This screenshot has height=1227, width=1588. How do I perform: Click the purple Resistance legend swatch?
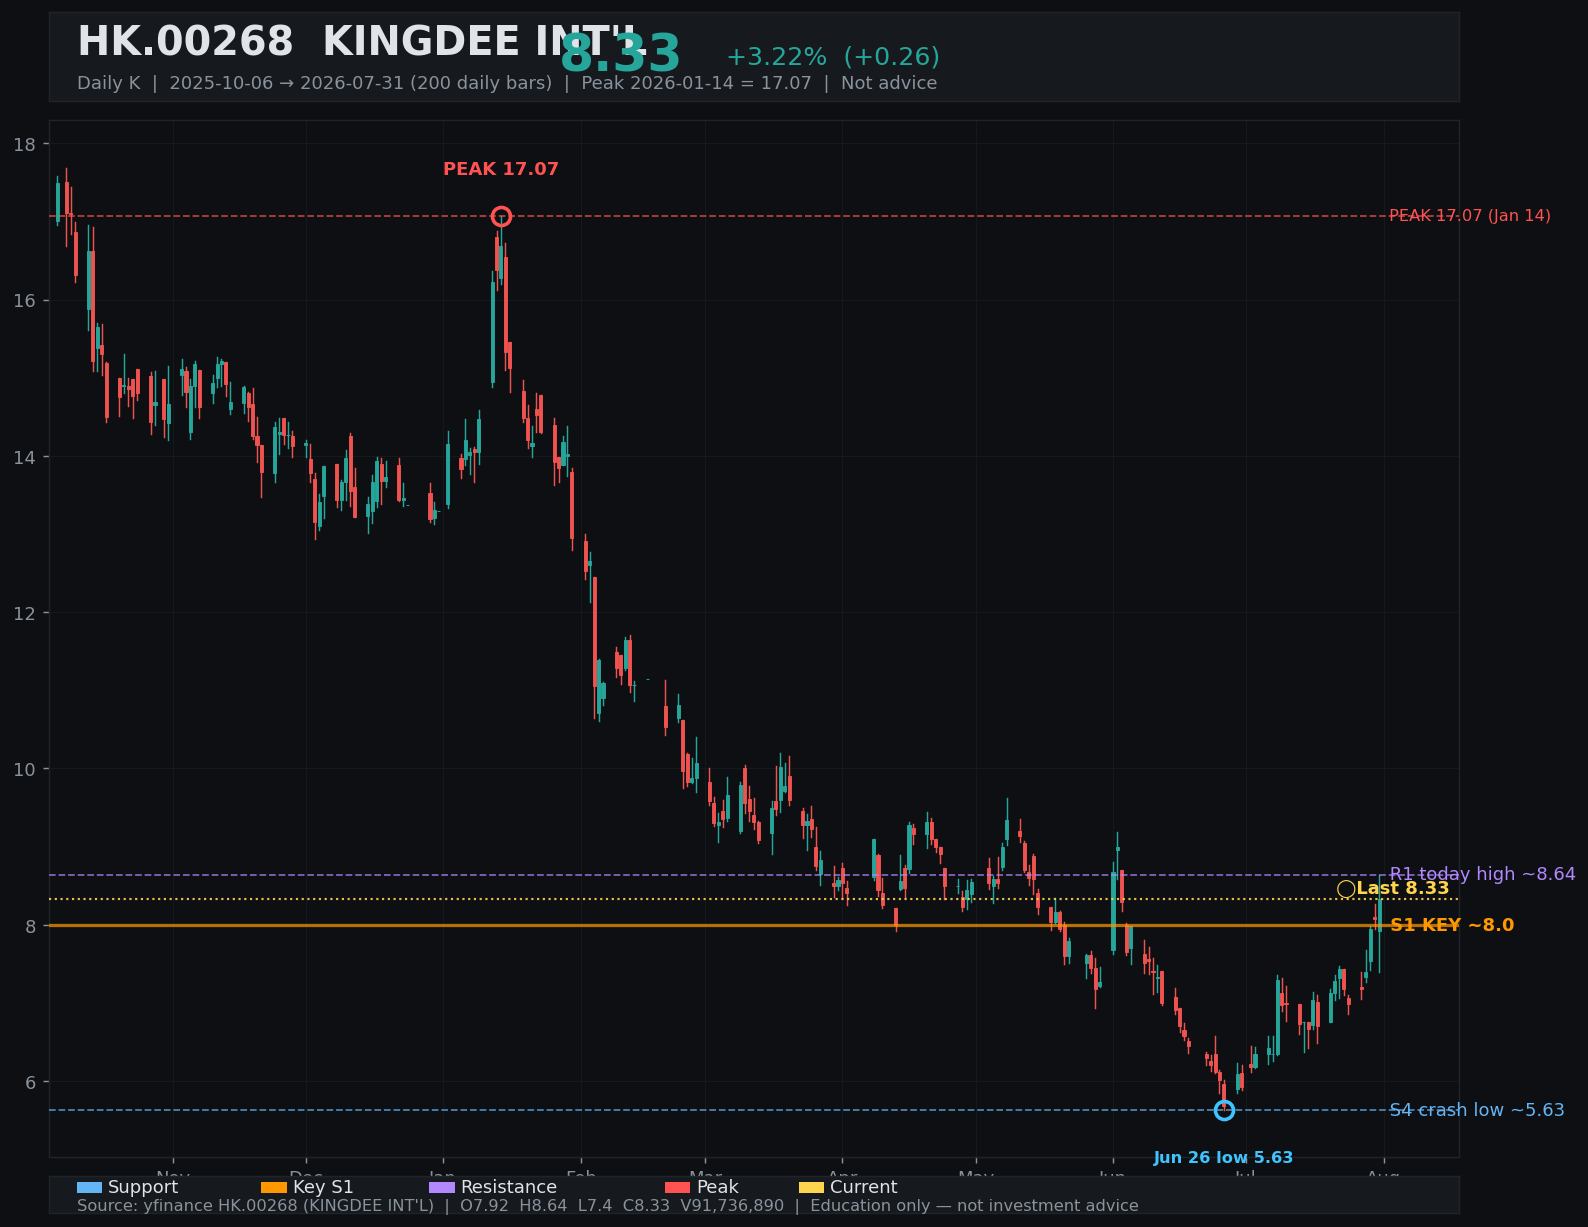442,1187
